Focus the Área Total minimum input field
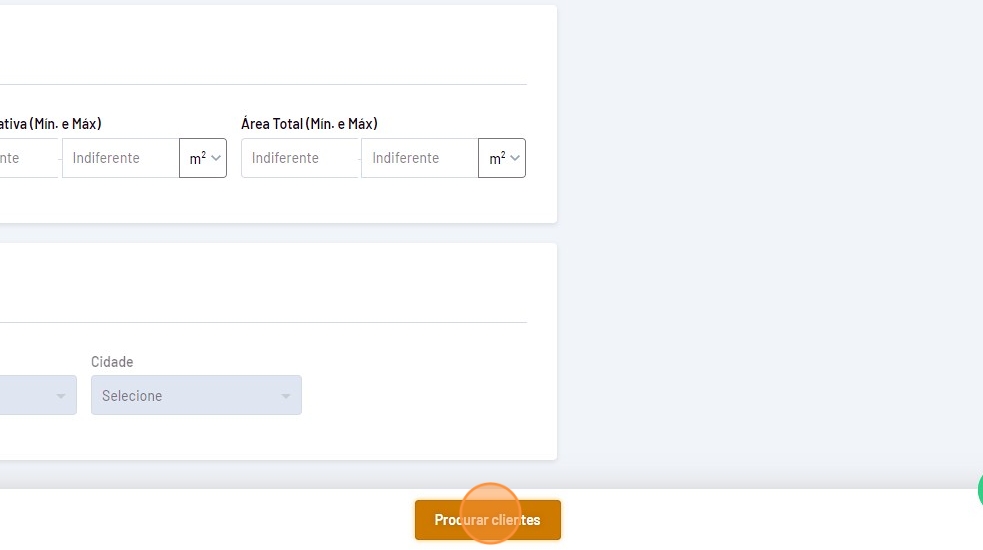 [x=300, y=158]
